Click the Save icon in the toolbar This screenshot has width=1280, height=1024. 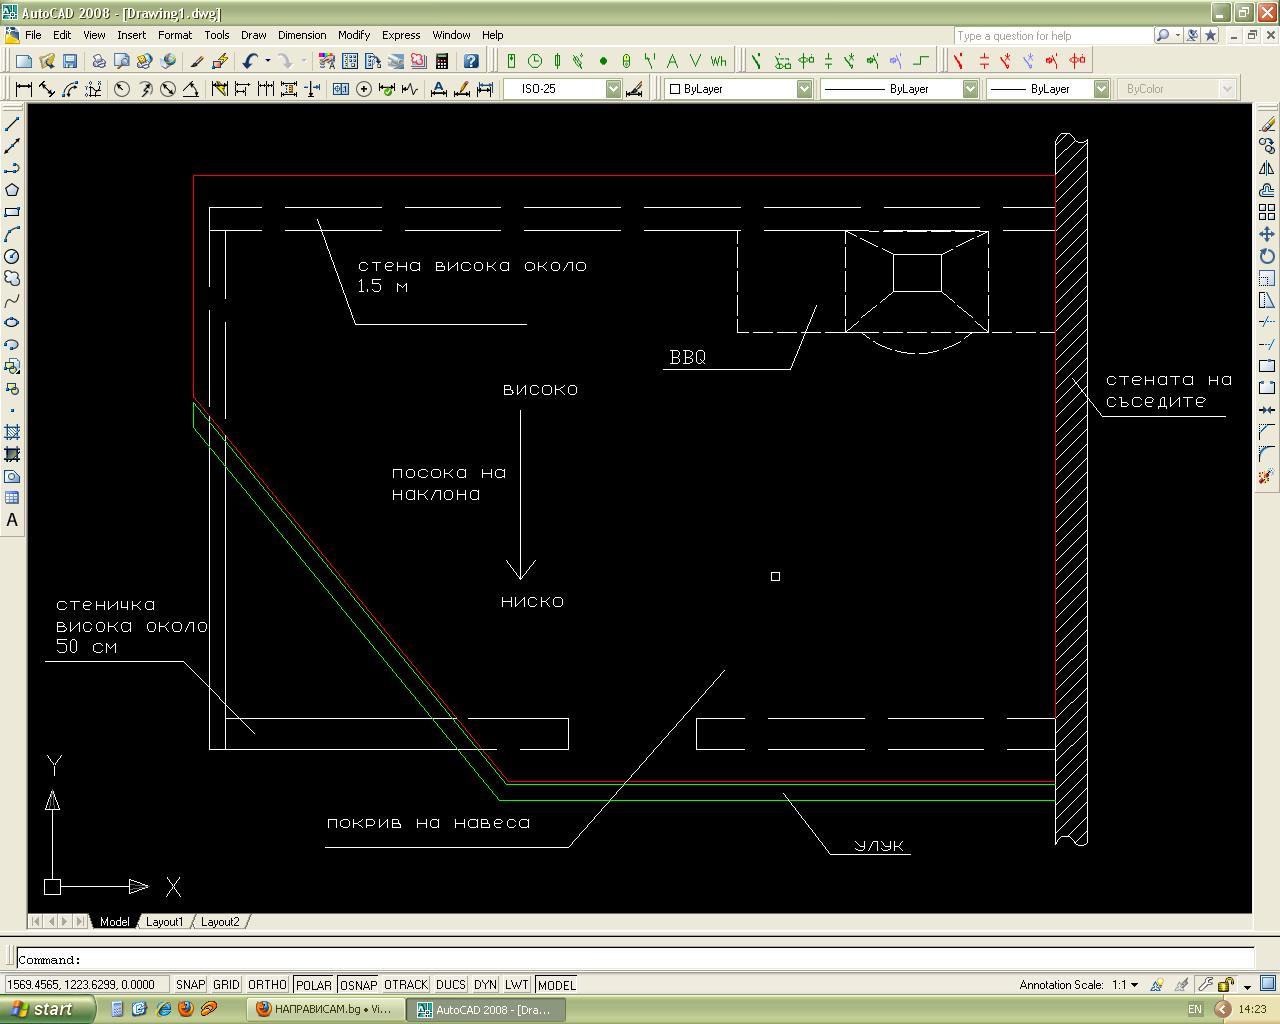[69, 62]
